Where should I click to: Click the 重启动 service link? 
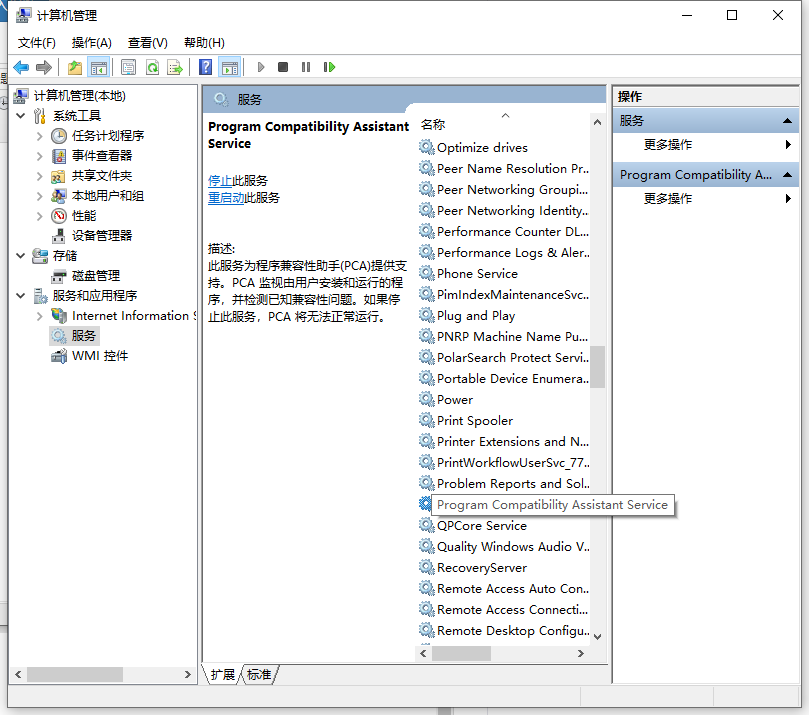(x=226, y=197)
